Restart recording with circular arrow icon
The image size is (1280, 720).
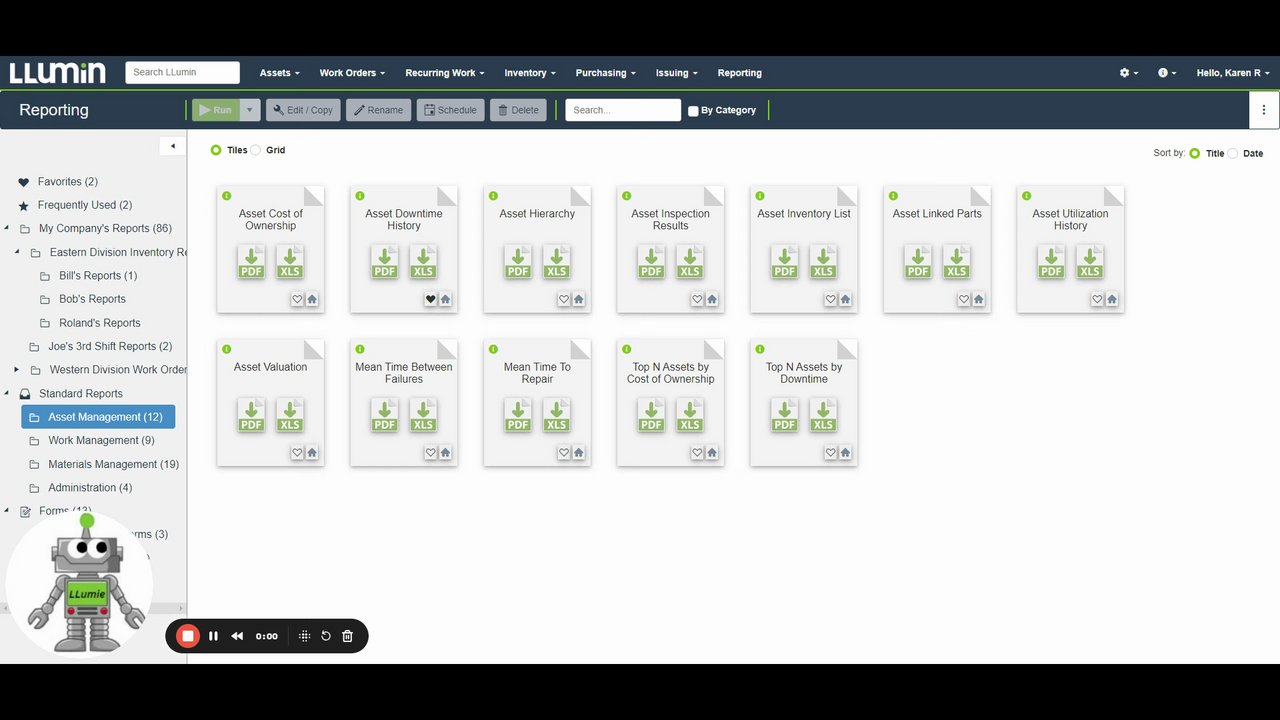tap(326, 636)
